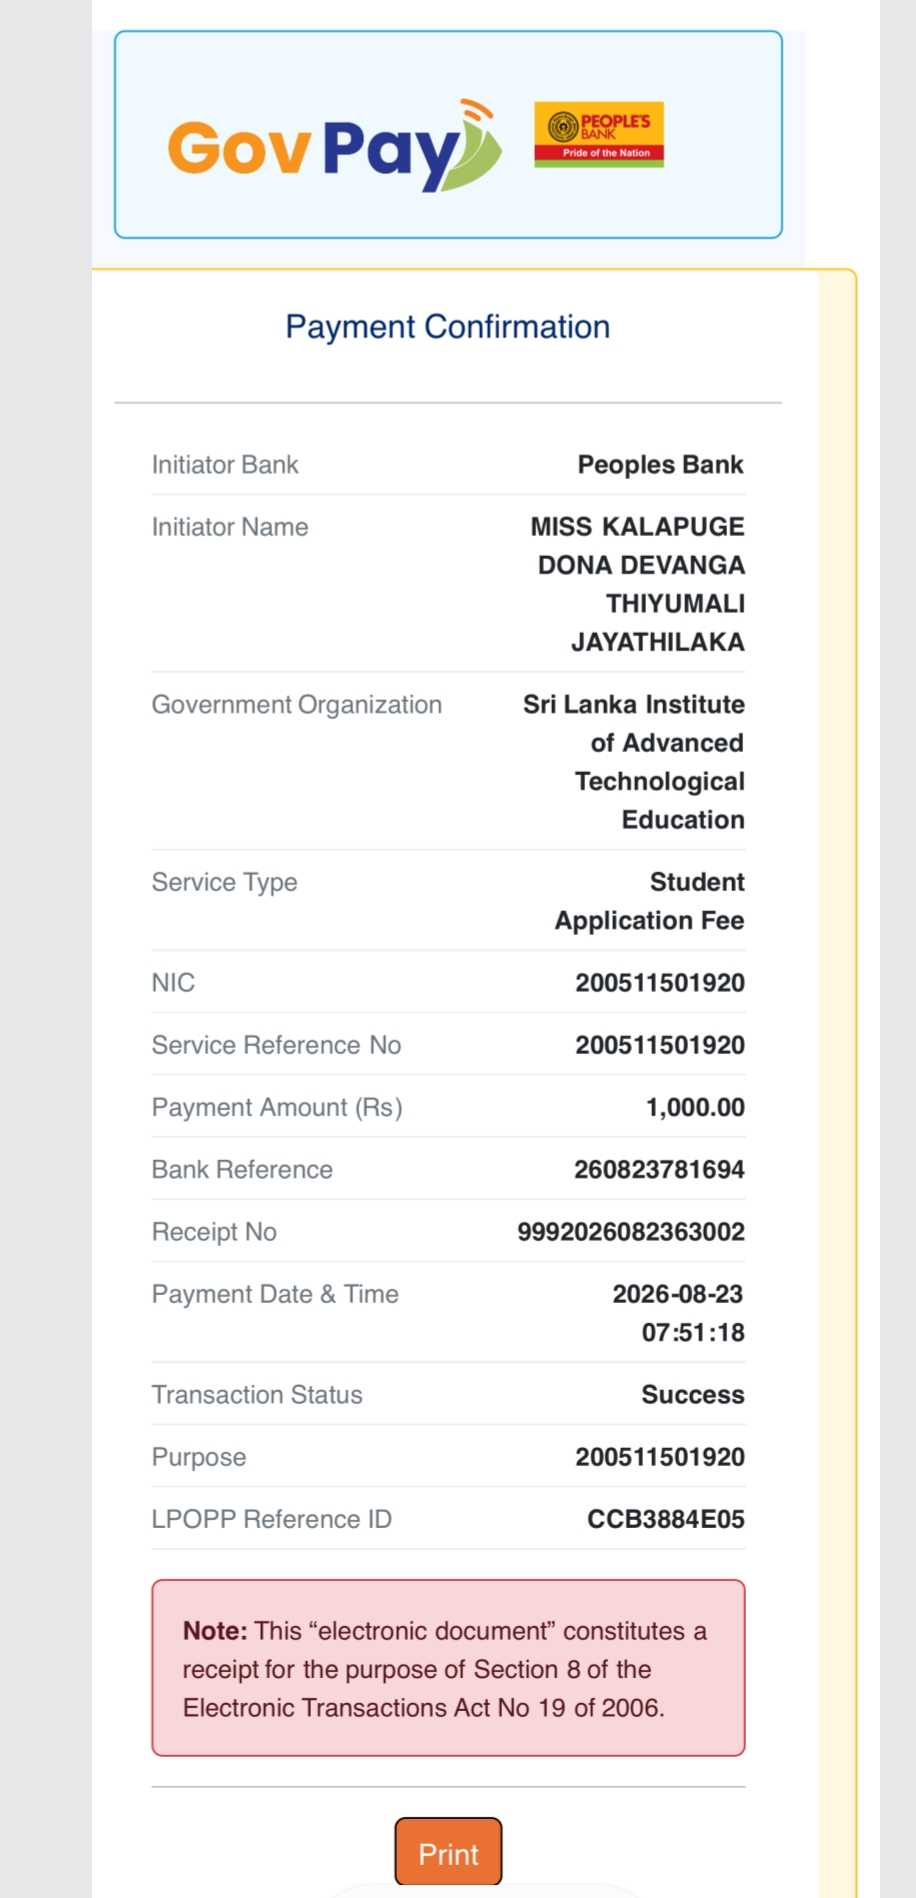The height and width of the screenshot is (1898, 916).
Task: Select the Initiator Bank label
Action: 225,465
